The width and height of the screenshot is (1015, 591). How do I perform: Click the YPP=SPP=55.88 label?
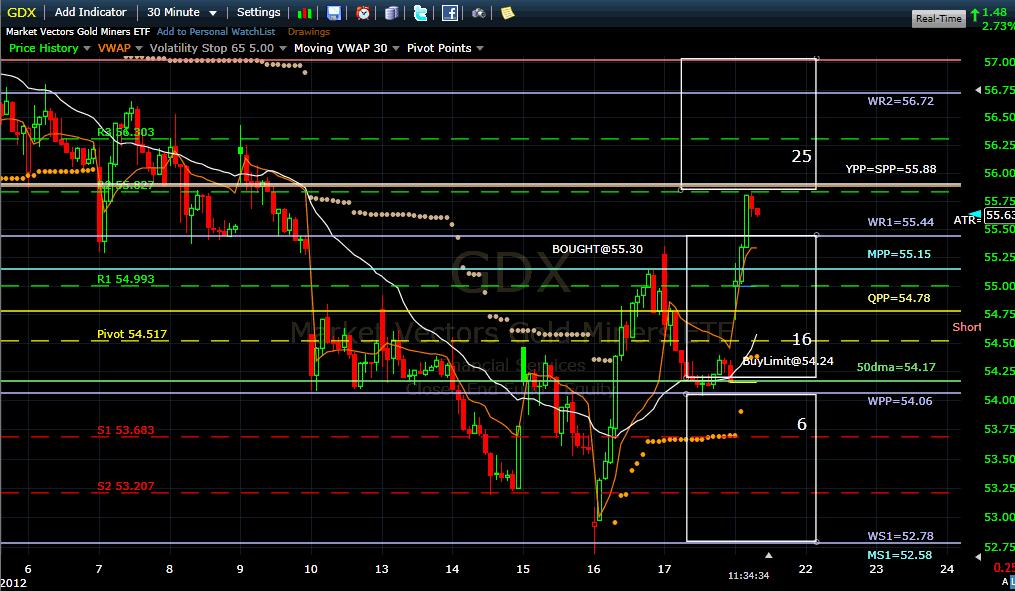(891, 169)
